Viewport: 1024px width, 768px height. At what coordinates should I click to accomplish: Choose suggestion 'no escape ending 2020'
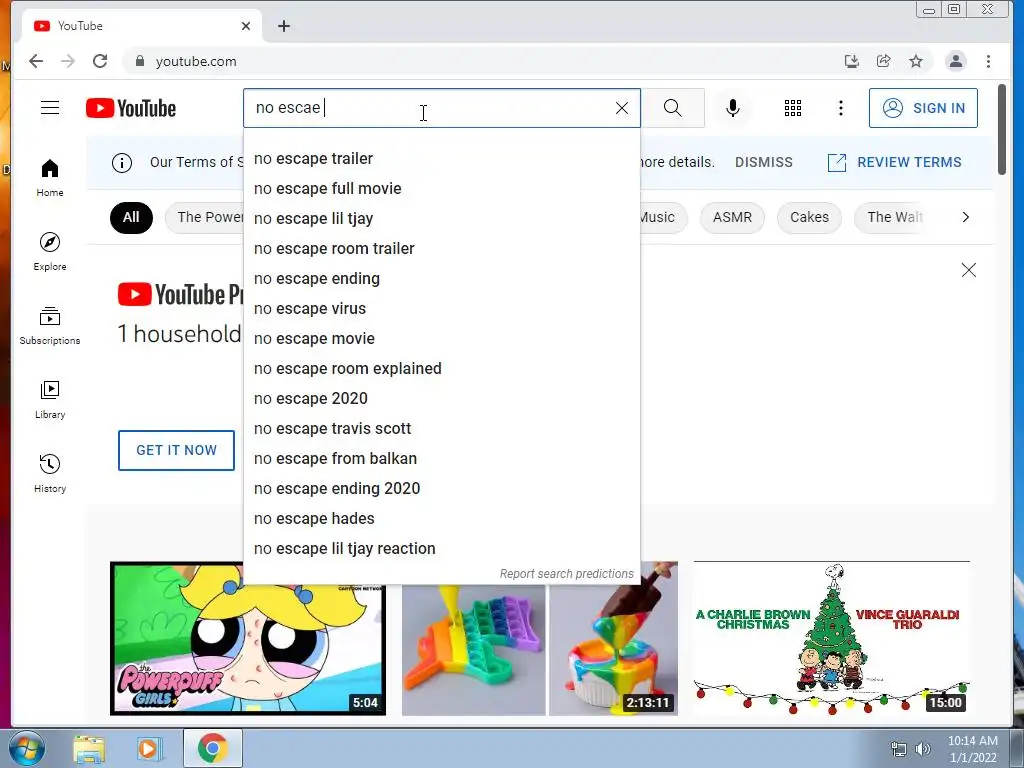(x=441, y=489)
